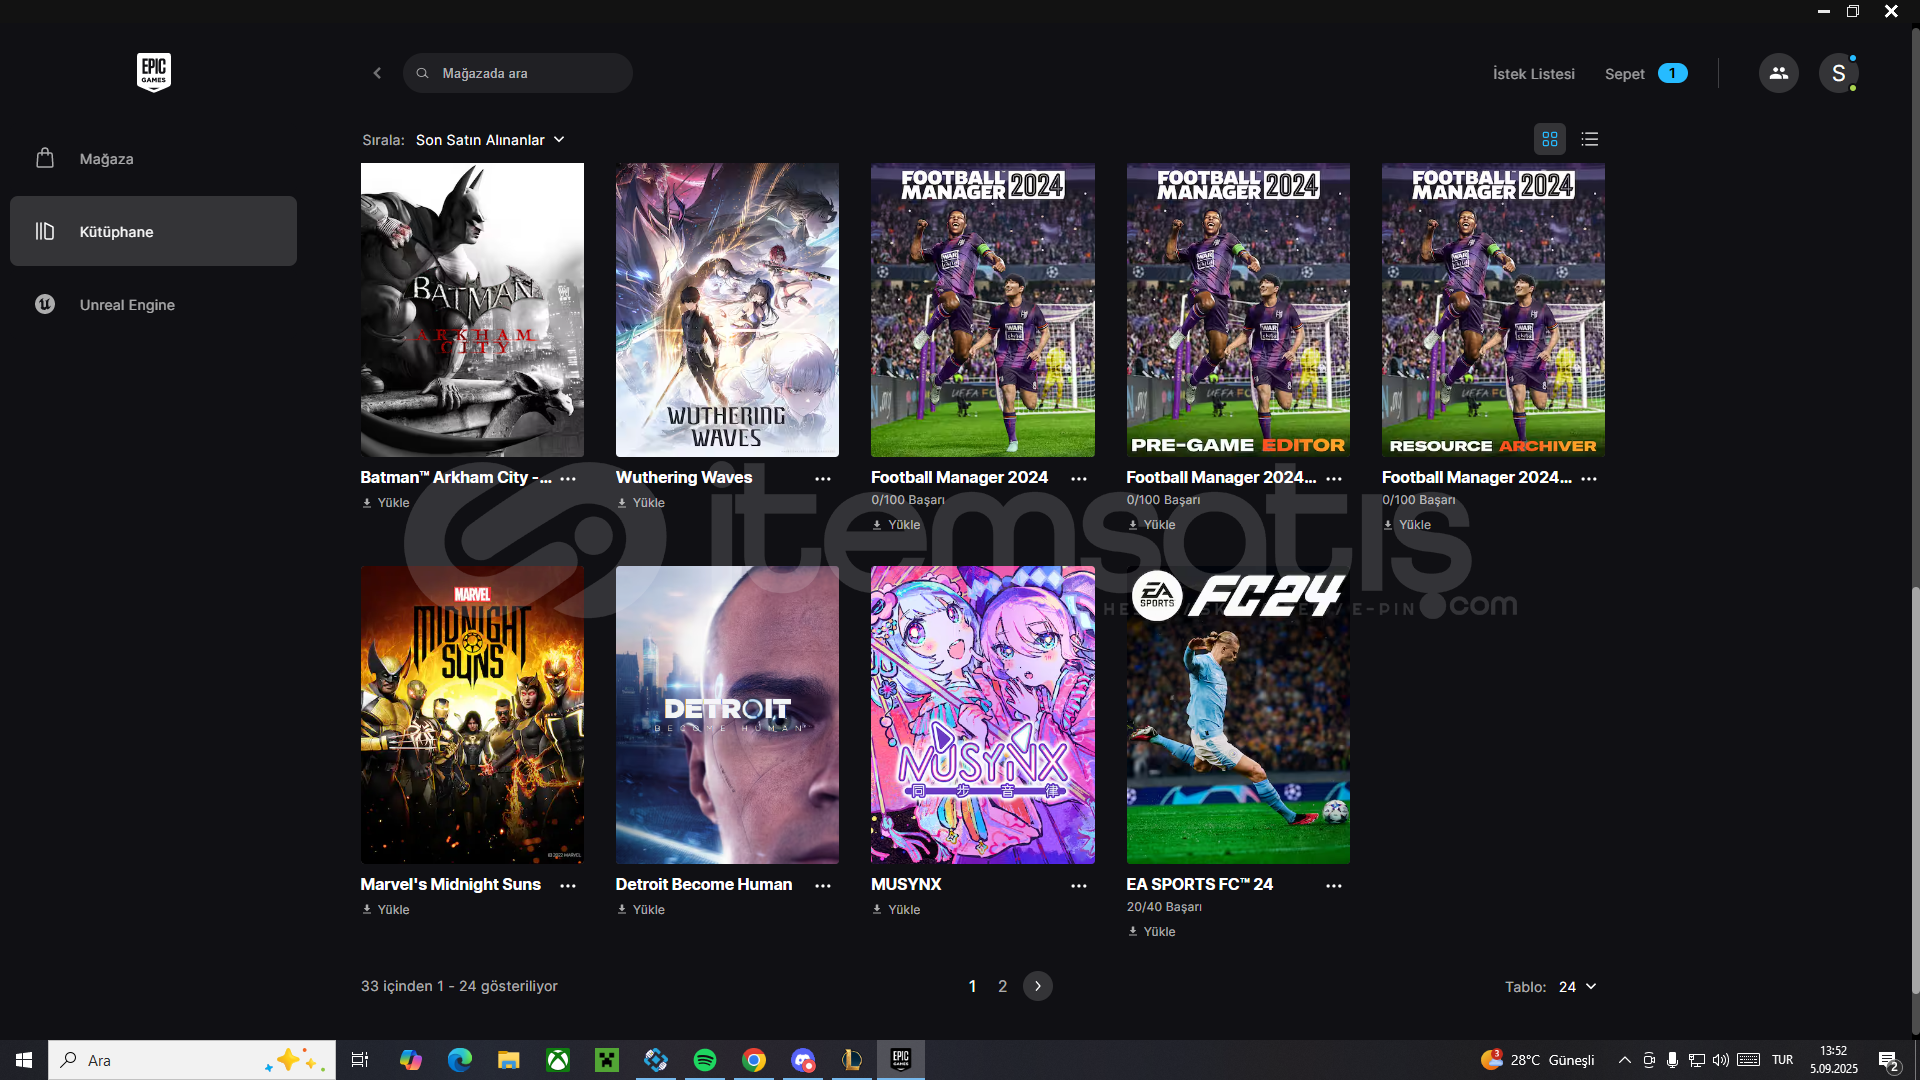The image size is (1920, 1080).
Task: Click the taskbar Ara search box
Action: 192,1060
